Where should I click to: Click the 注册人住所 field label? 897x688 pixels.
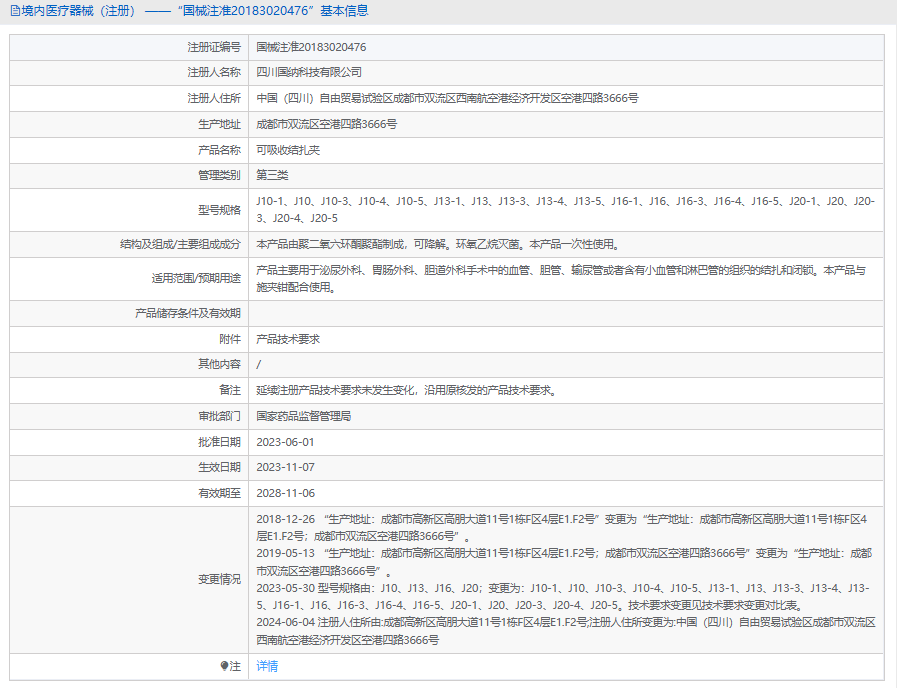tap(214, 98)
